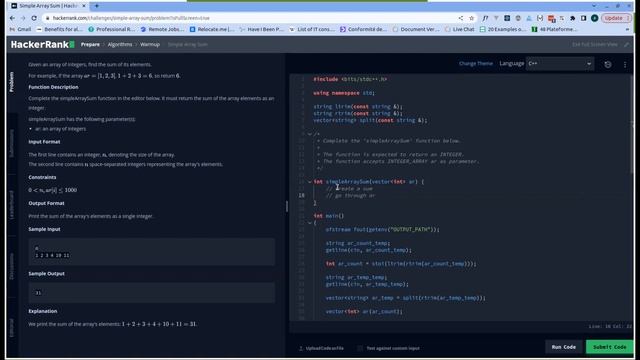Open the Have I Been P... bookmark
Image resolution: width=640 pixels, height=360 pixels.
[261, 29]
